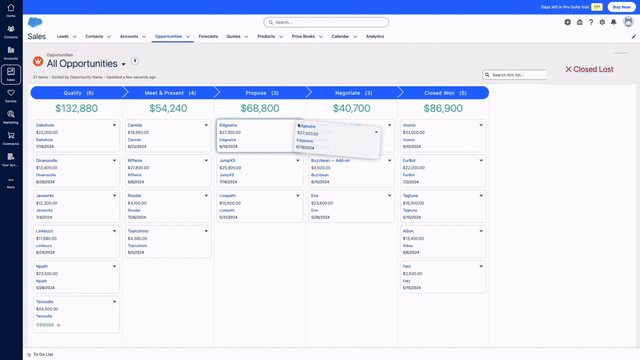The image size is (640, 360).
Task: Expand Opportunities tab dropdown chevron
Action: click(188, 37)
